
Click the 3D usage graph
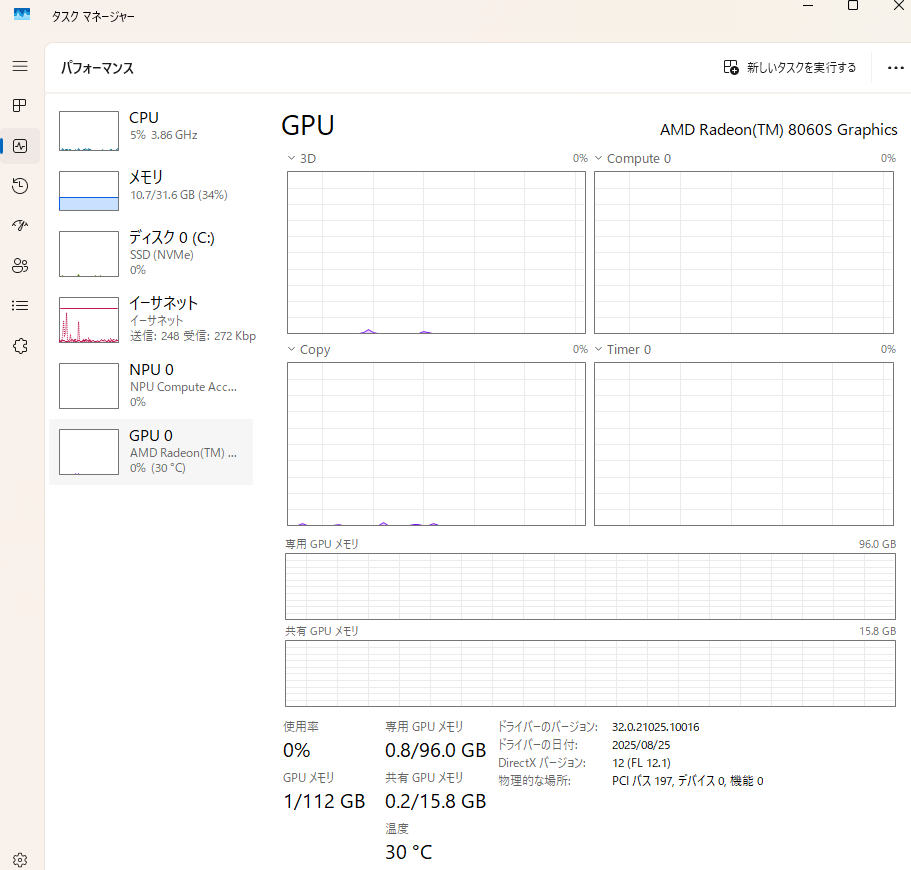(436, 252)
